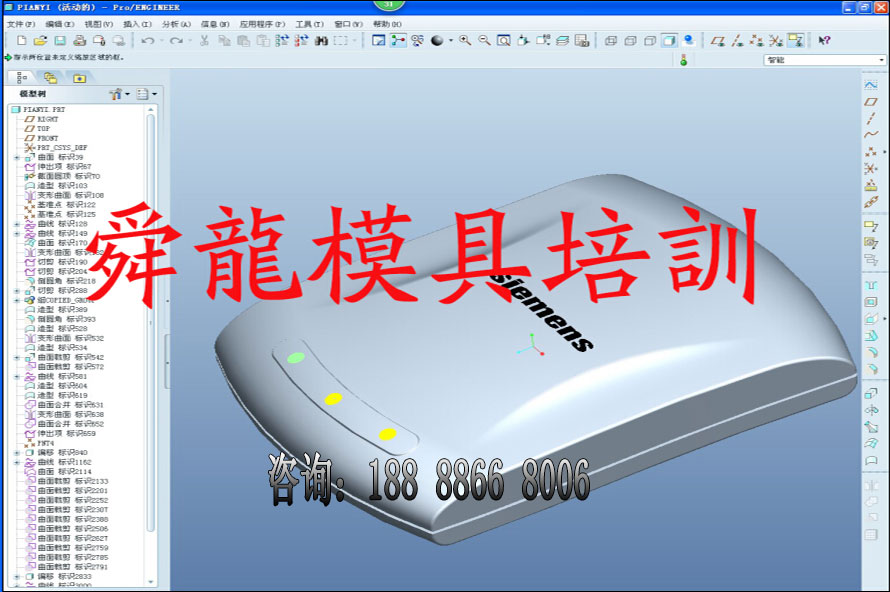
Task: Open the Layers icon in toolbar
Action: click(562, 40)
